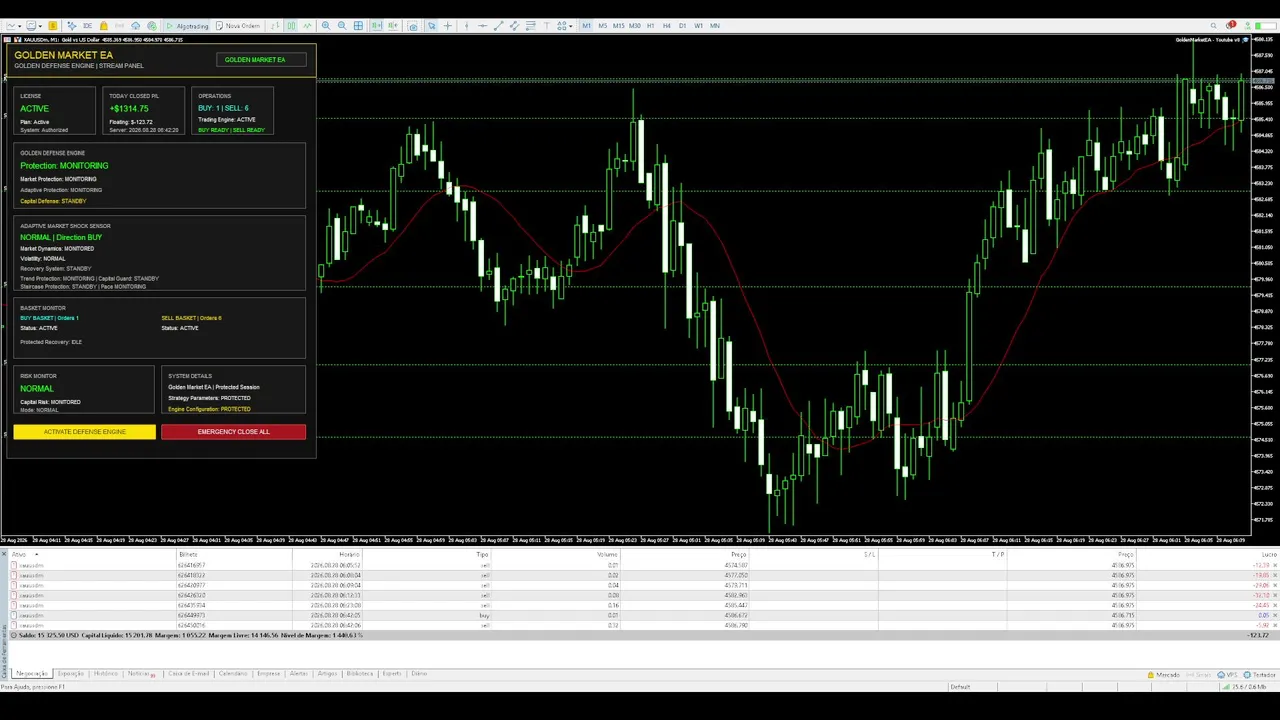Image resolution: width=1280 pixels, height=720 pixels.
Task: Select the crosshair tool
Action: [x=447, y=26]
